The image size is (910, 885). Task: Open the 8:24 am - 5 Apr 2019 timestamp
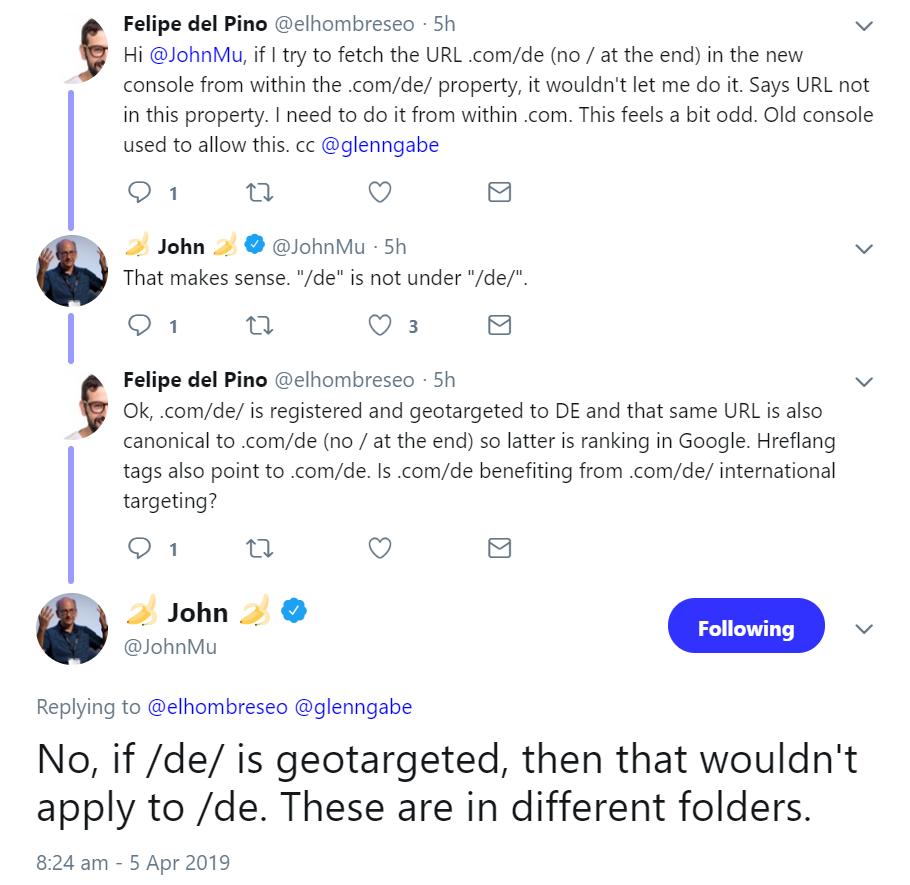(133, 862)
